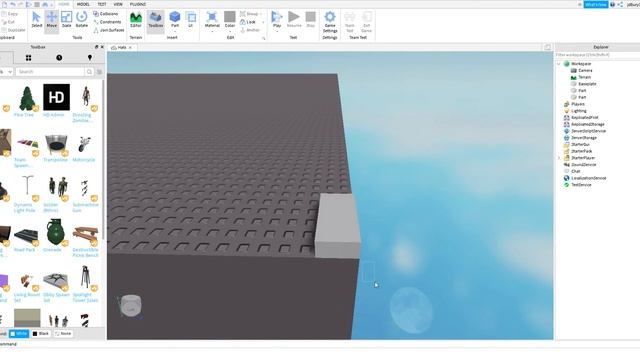Image resolution: width=640 pixels, height=360 pixels.
Task: Open the Material picker
Action: tap(212, 20)
